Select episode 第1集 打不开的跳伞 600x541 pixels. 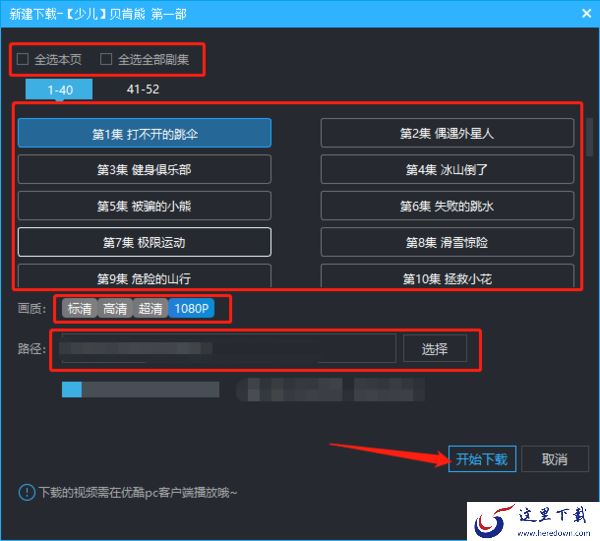[x=145, y=133]
